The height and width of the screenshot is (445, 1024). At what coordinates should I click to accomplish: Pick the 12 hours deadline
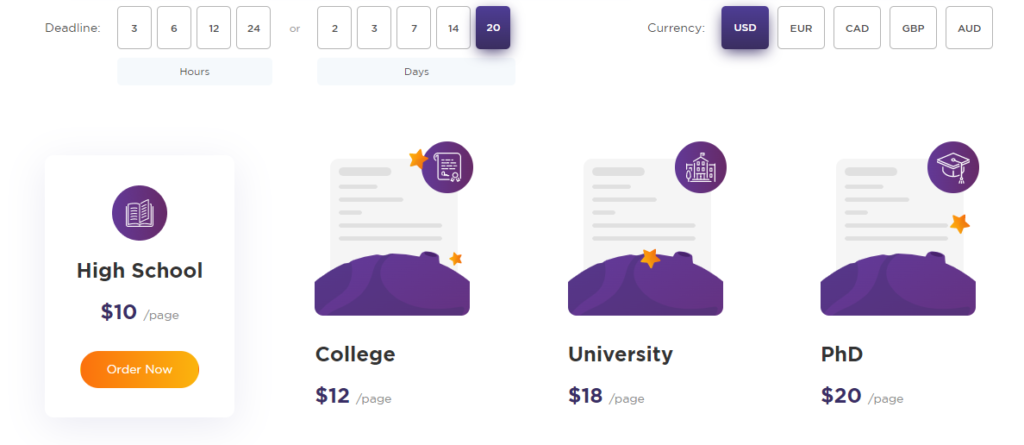pyautogui.click(x=214, y=28)
